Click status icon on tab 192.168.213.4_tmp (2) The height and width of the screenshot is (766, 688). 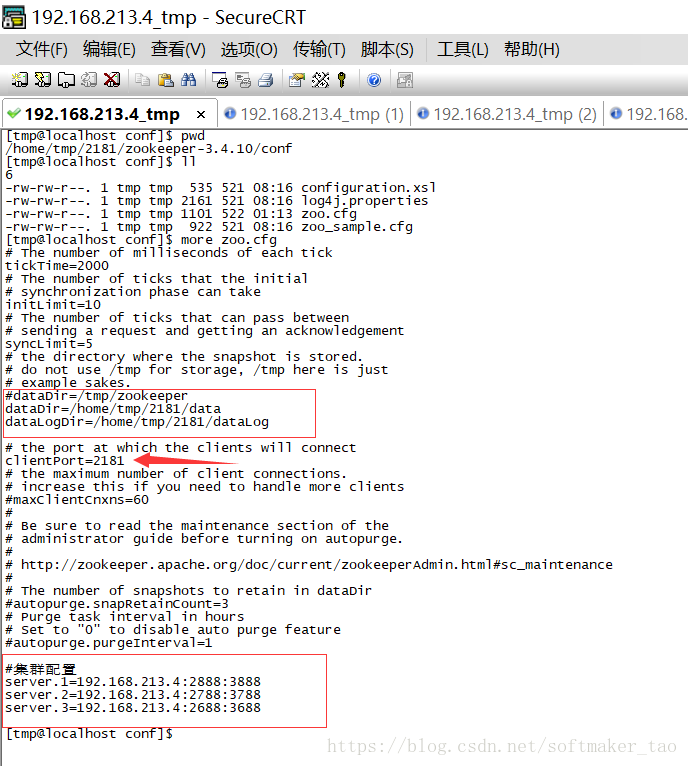point(423,113)
